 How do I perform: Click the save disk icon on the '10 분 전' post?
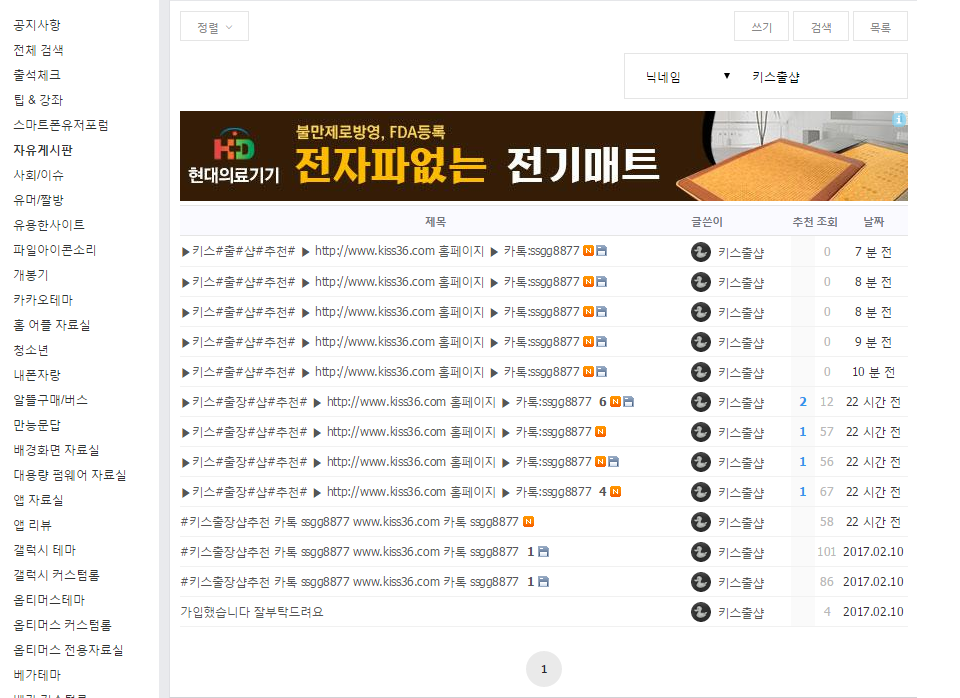tap(602, 372)
